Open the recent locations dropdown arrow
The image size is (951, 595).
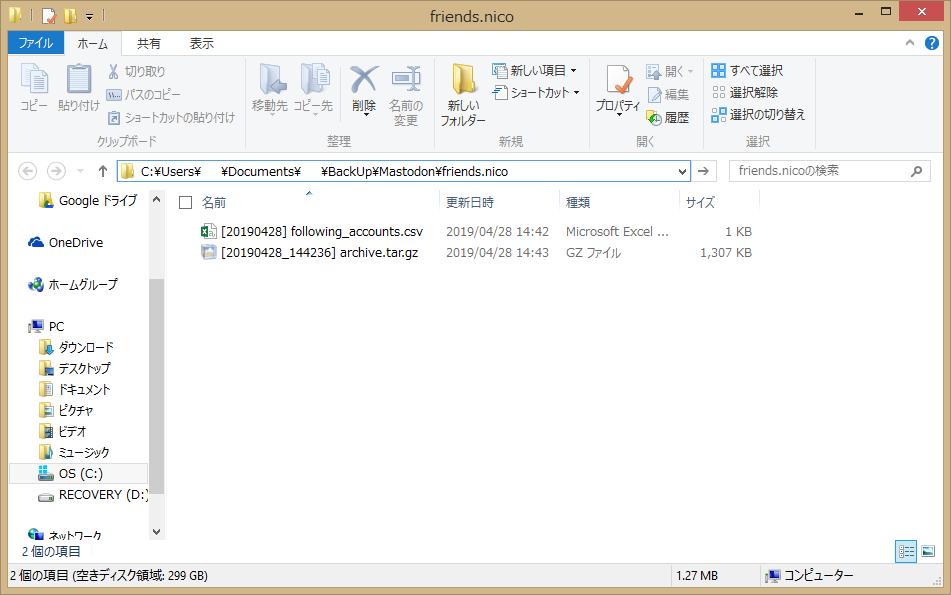80,172
